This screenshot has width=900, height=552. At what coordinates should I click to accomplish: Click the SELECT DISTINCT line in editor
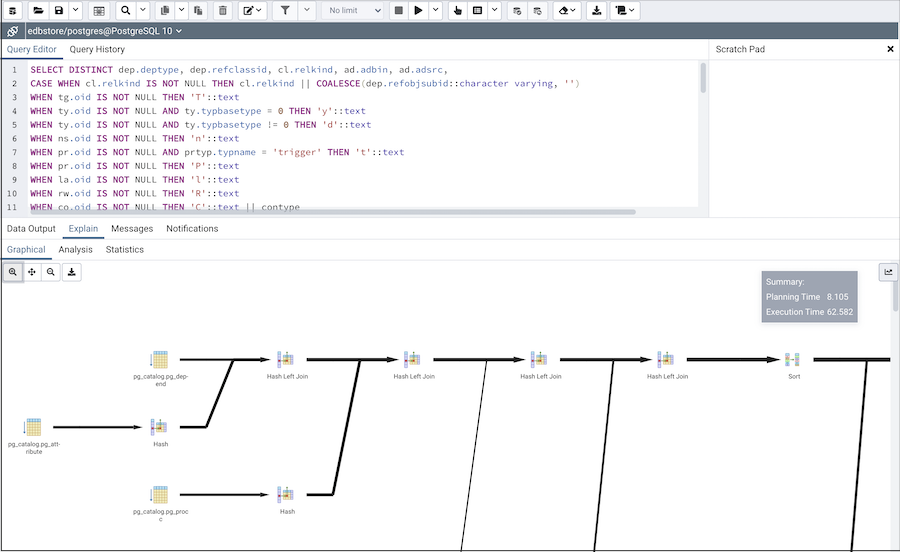(x=239, y=70)
